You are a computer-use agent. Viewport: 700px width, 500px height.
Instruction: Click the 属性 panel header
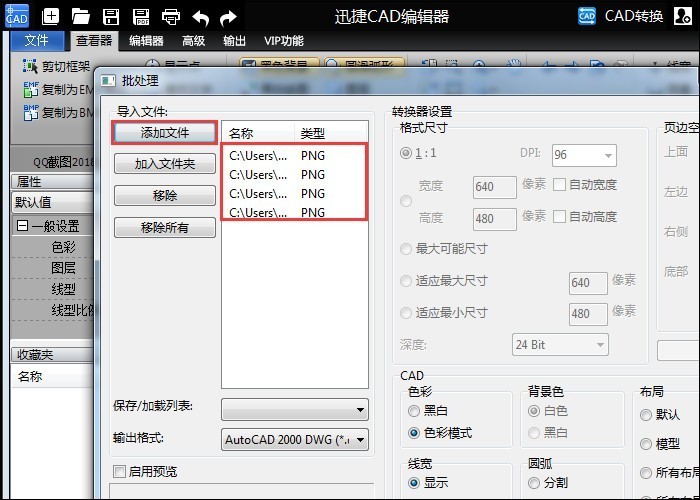(53, 182)
